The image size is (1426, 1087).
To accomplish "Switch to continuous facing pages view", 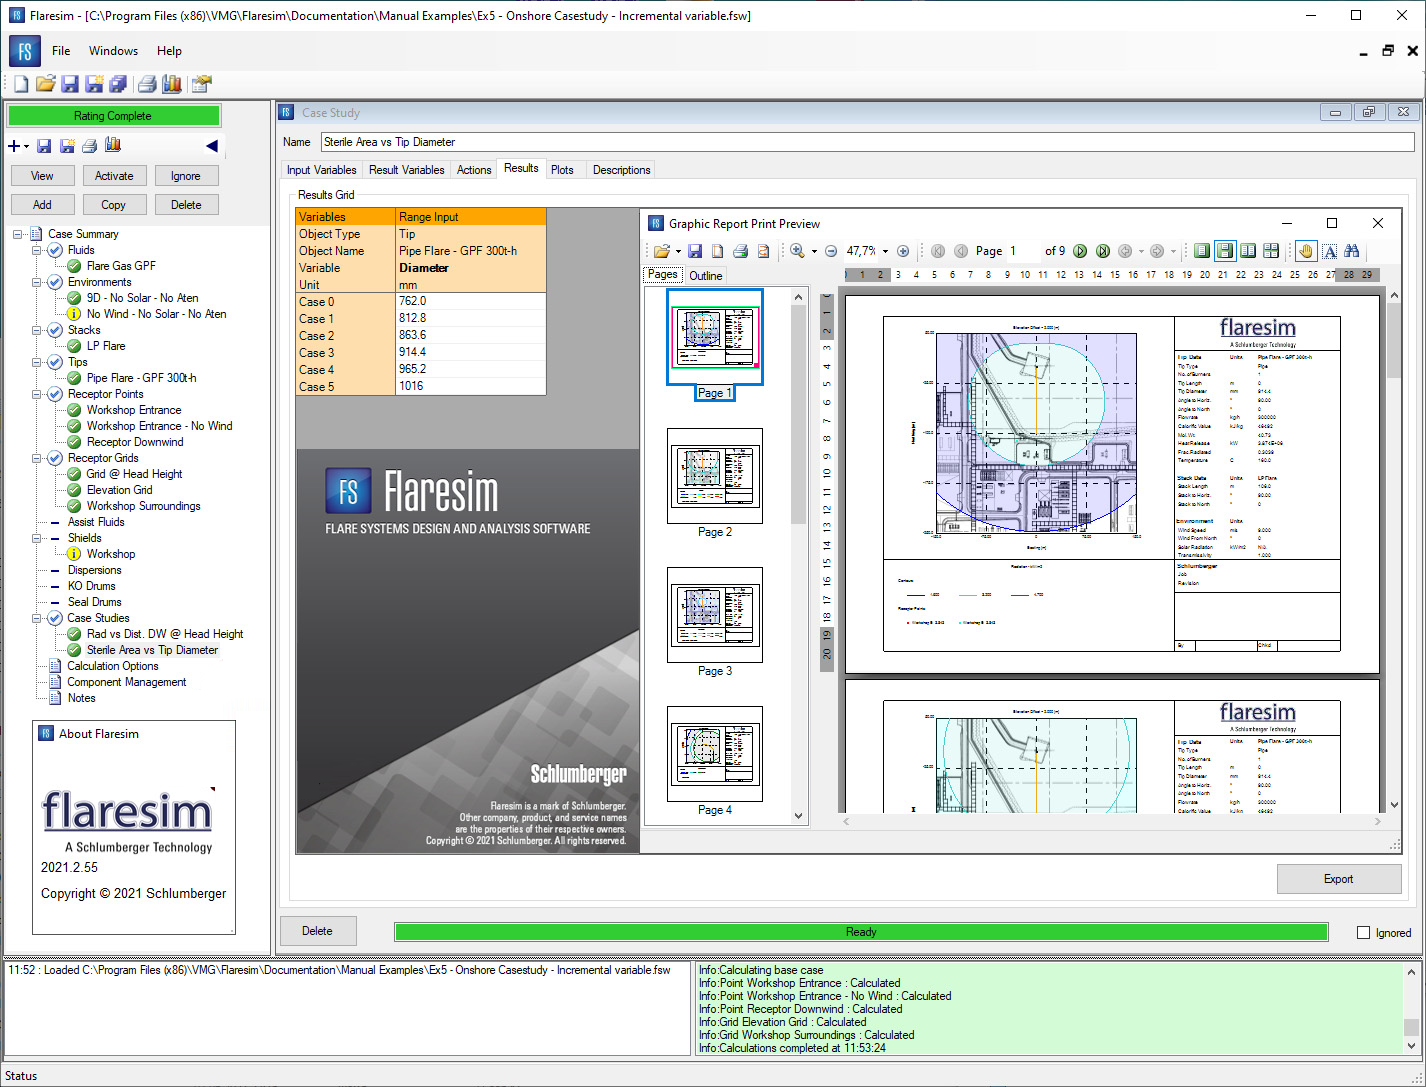I will point(1271,251).
